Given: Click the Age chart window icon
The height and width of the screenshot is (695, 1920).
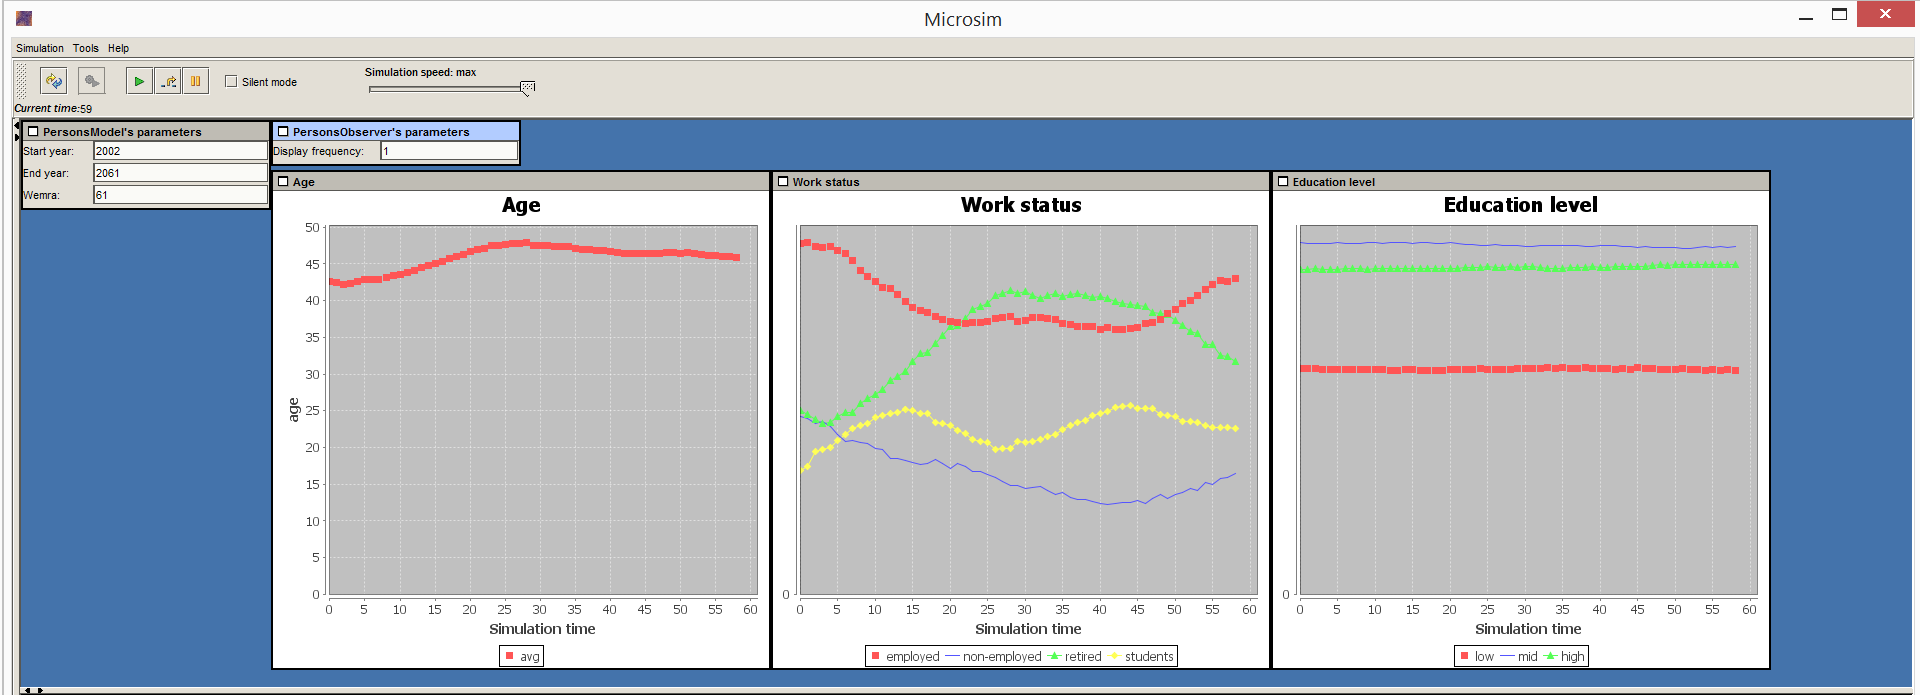Looking at the screenshot, I should (283, 181).
